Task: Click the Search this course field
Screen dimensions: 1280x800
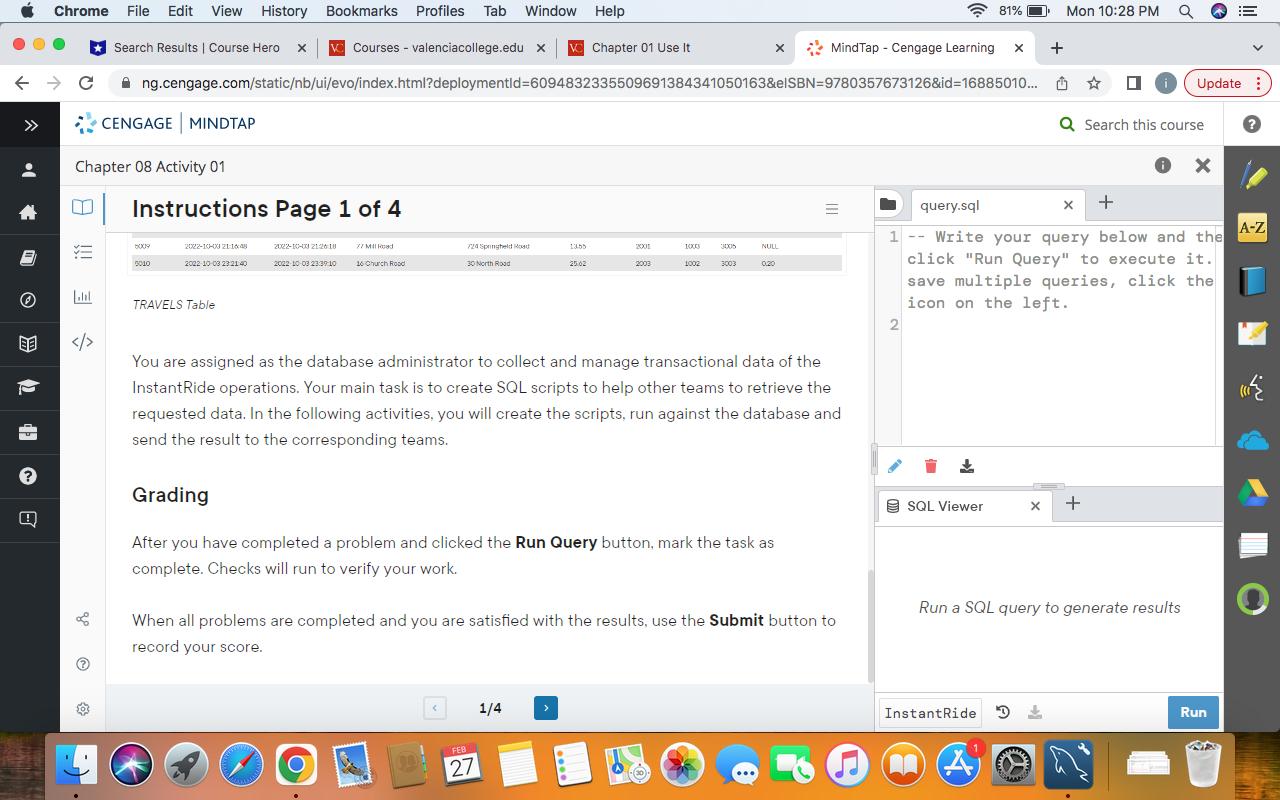Action: click(x=1144, y=125)
